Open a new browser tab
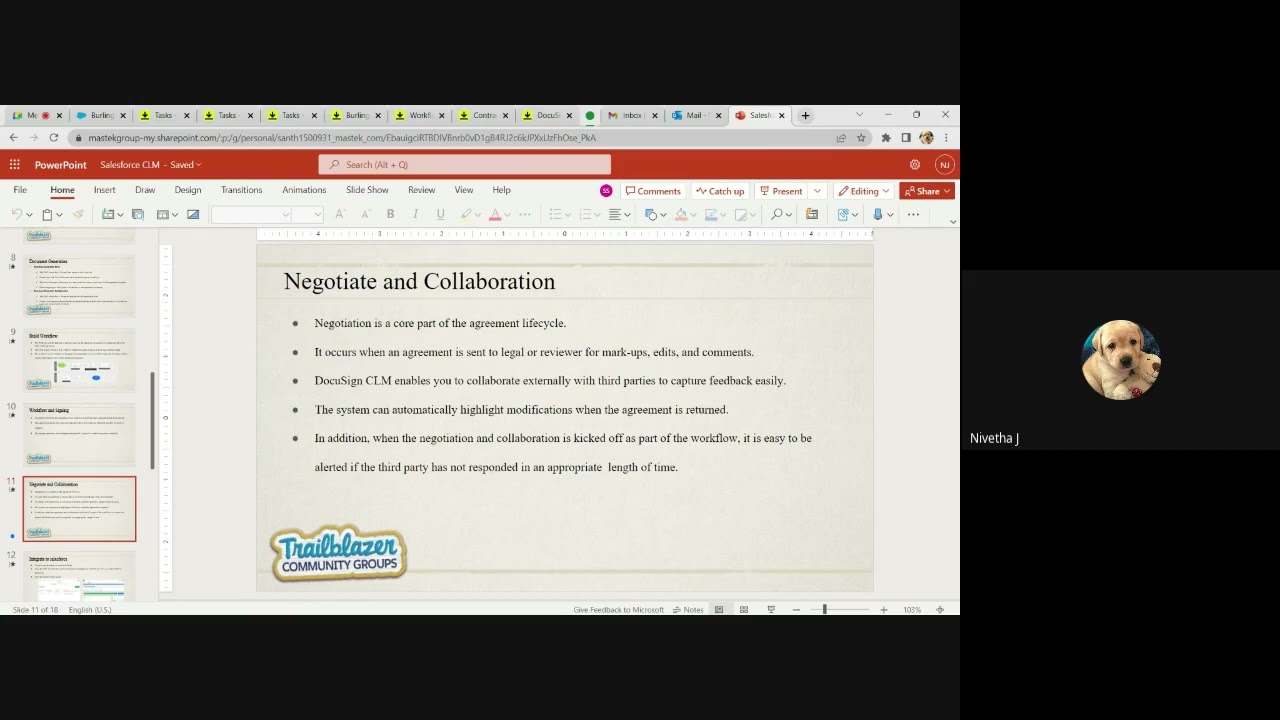 (805, 115)
